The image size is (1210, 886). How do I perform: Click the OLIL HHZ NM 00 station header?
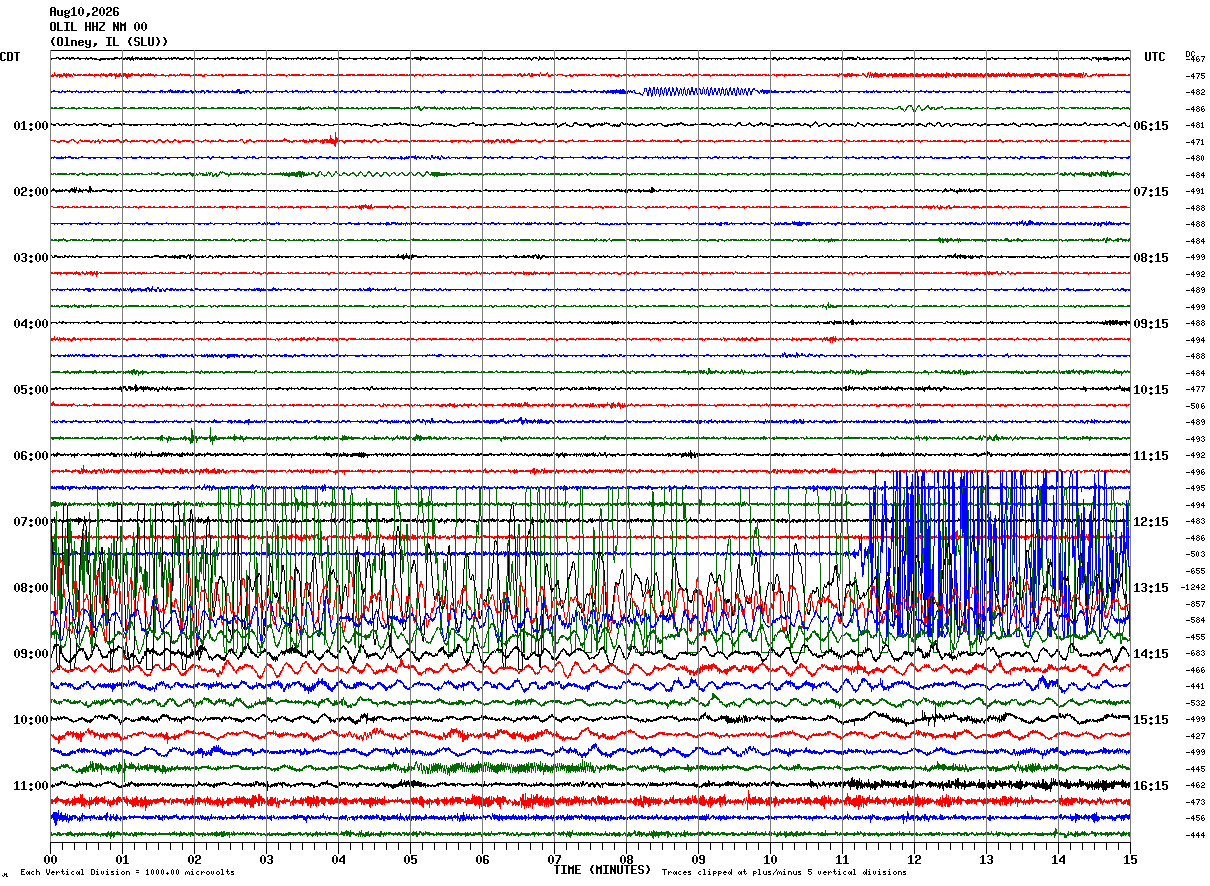[x=98, y=27]
